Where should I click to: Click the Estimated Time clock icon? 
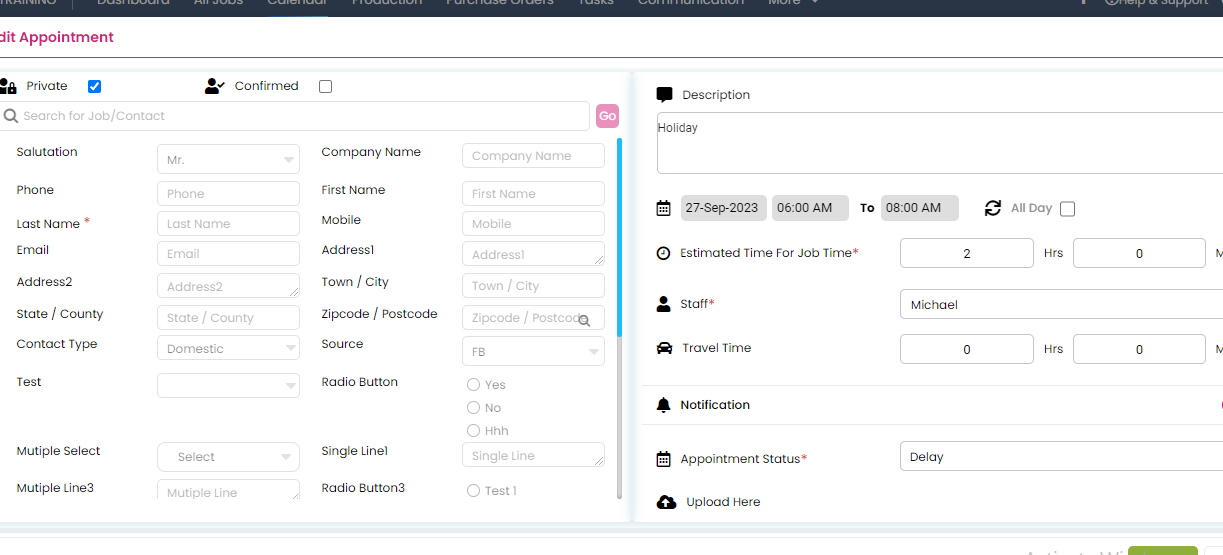[x=663, y=253]
